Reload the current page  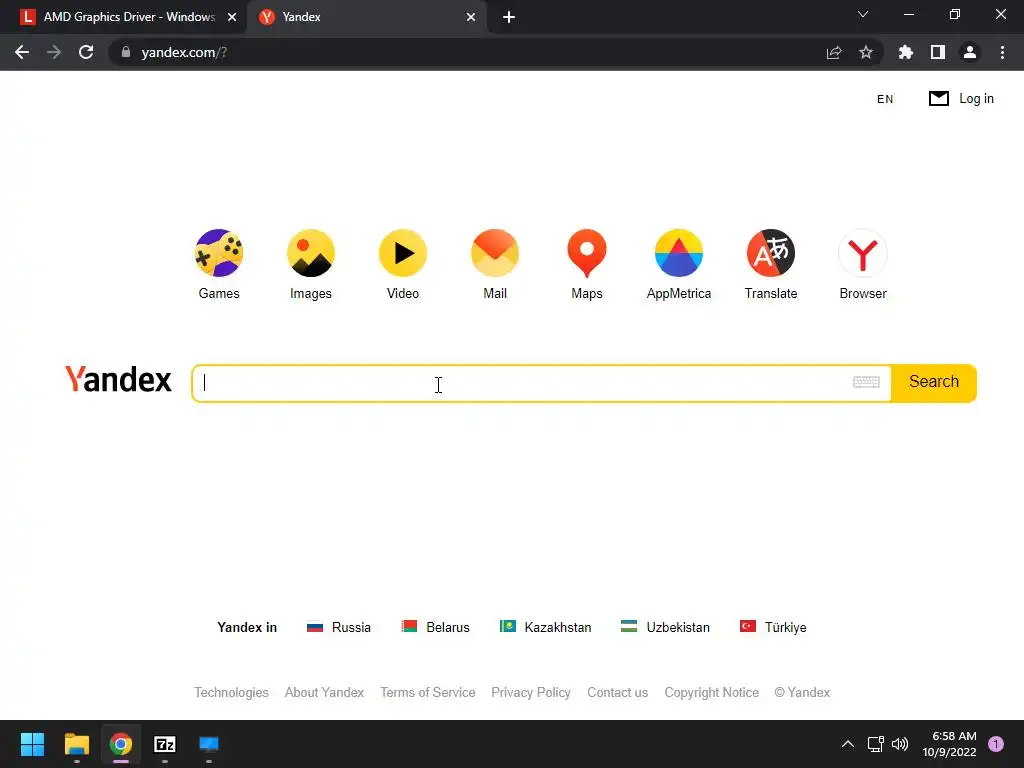click(86, 52)
